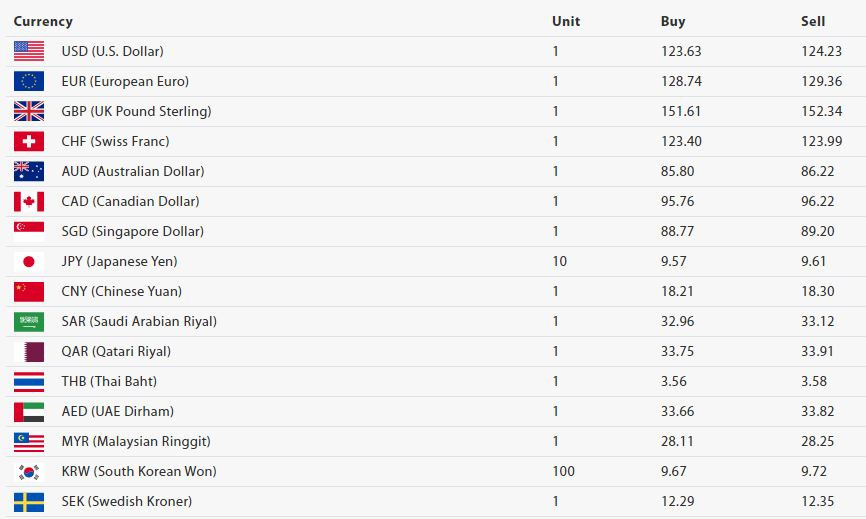Click the Unit column header
The image size is (866, 519).
566,22
